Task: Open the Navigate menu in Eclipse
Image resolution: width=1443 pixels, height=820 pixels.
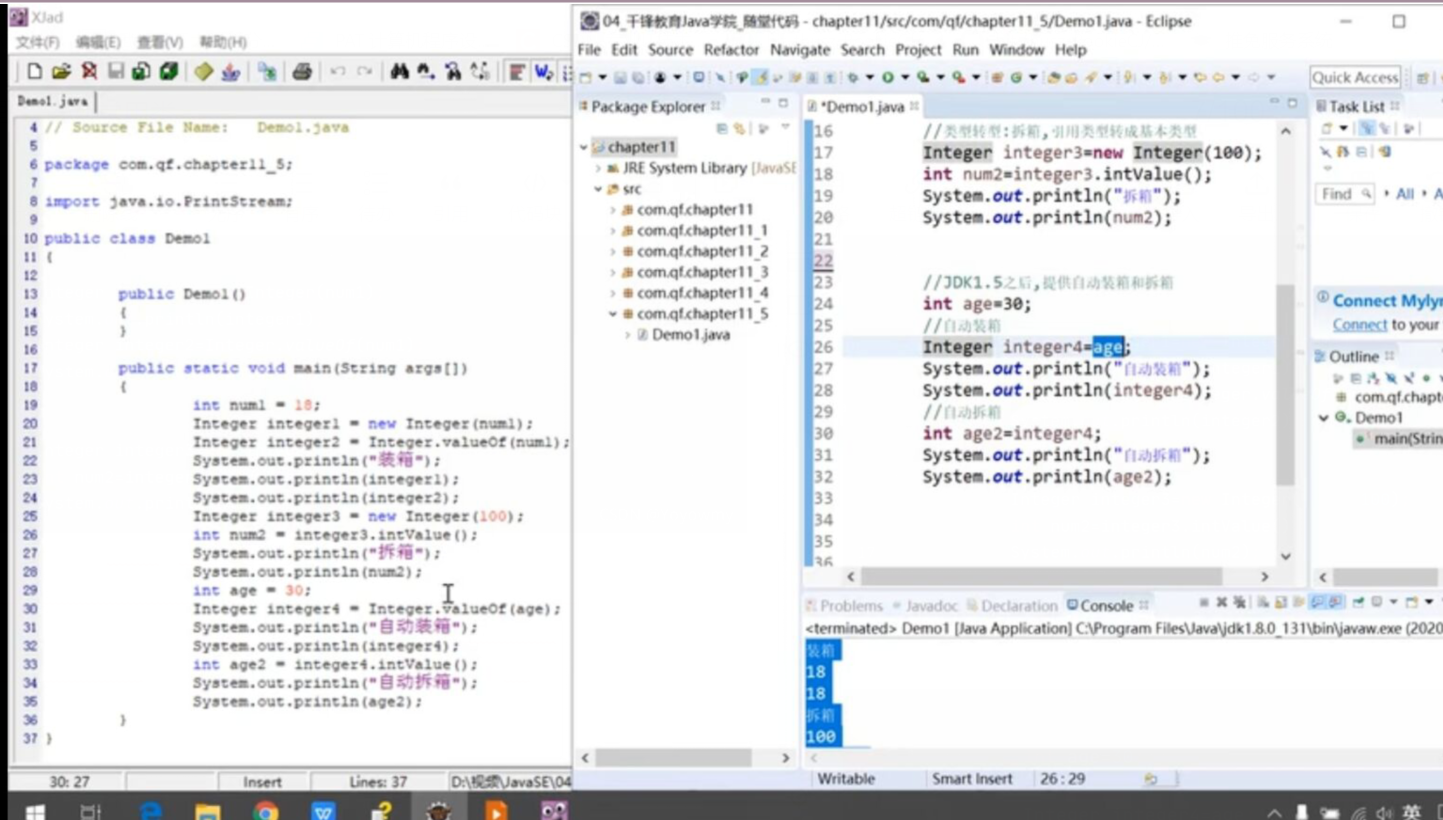Action: pyautogui.click(x=800, y=50)
